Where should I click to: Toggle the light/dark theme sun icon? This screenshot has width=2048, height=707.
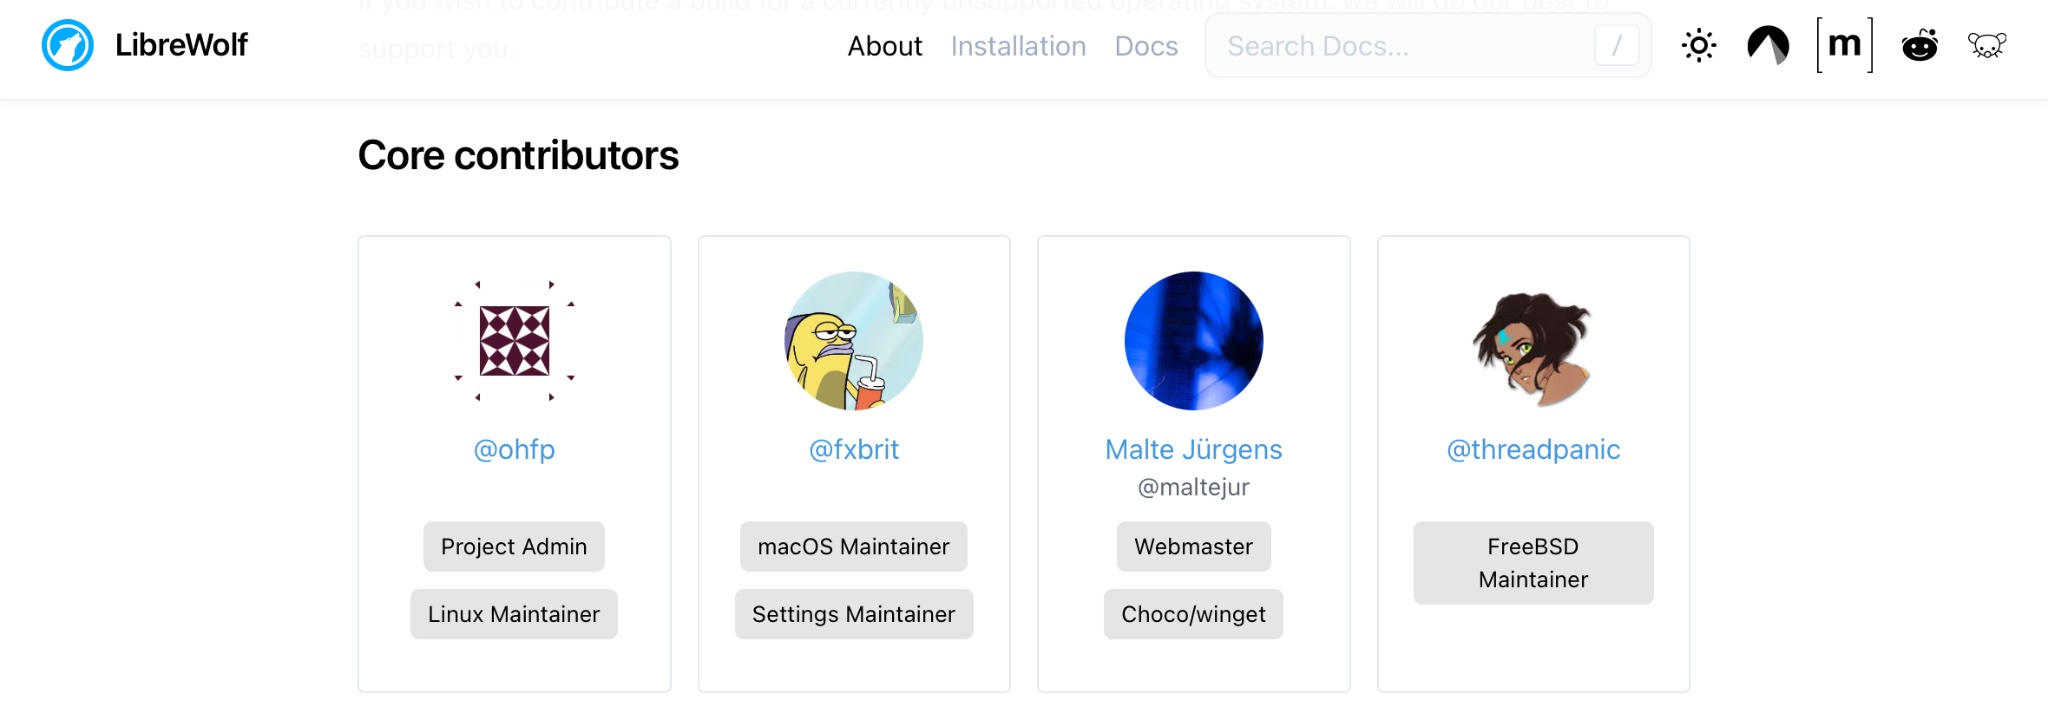tap(1699, 45)
